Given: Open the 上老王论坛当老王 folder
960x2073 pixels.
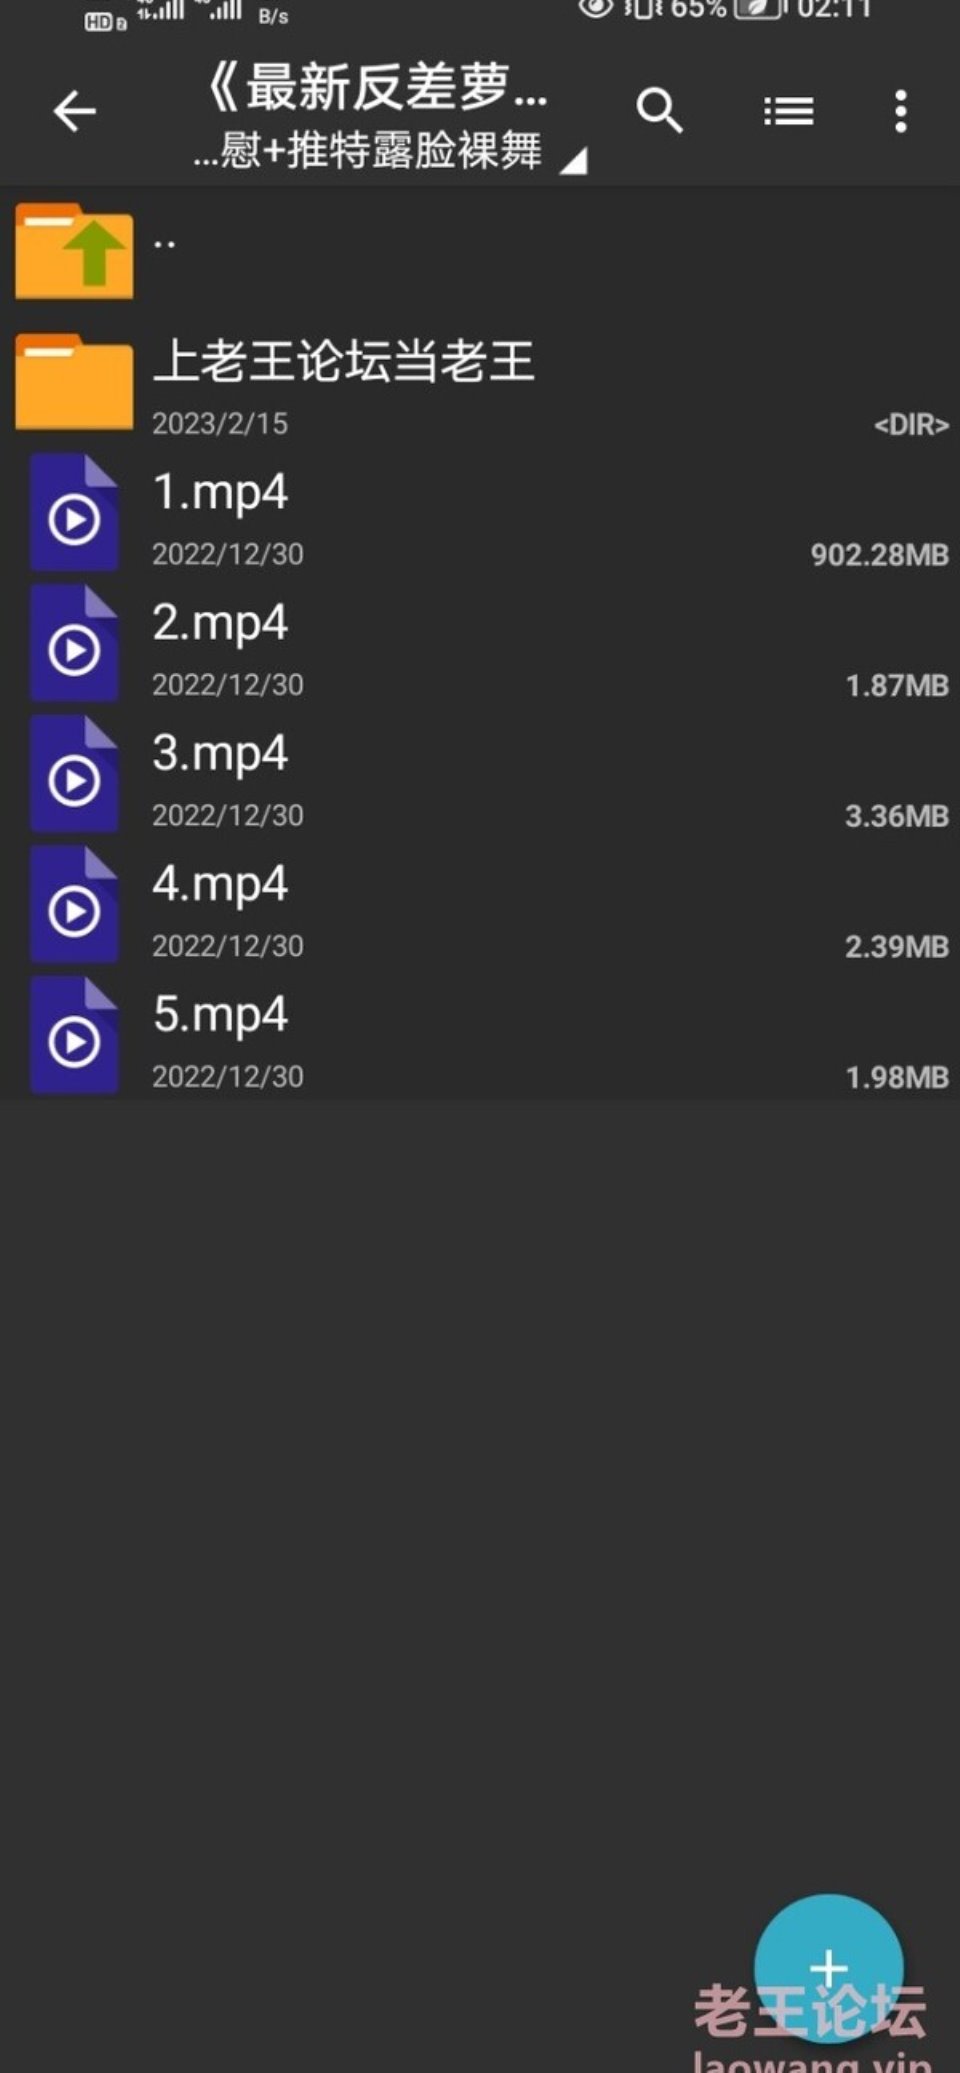Looking at the screenshot, I should click(480, 382).
